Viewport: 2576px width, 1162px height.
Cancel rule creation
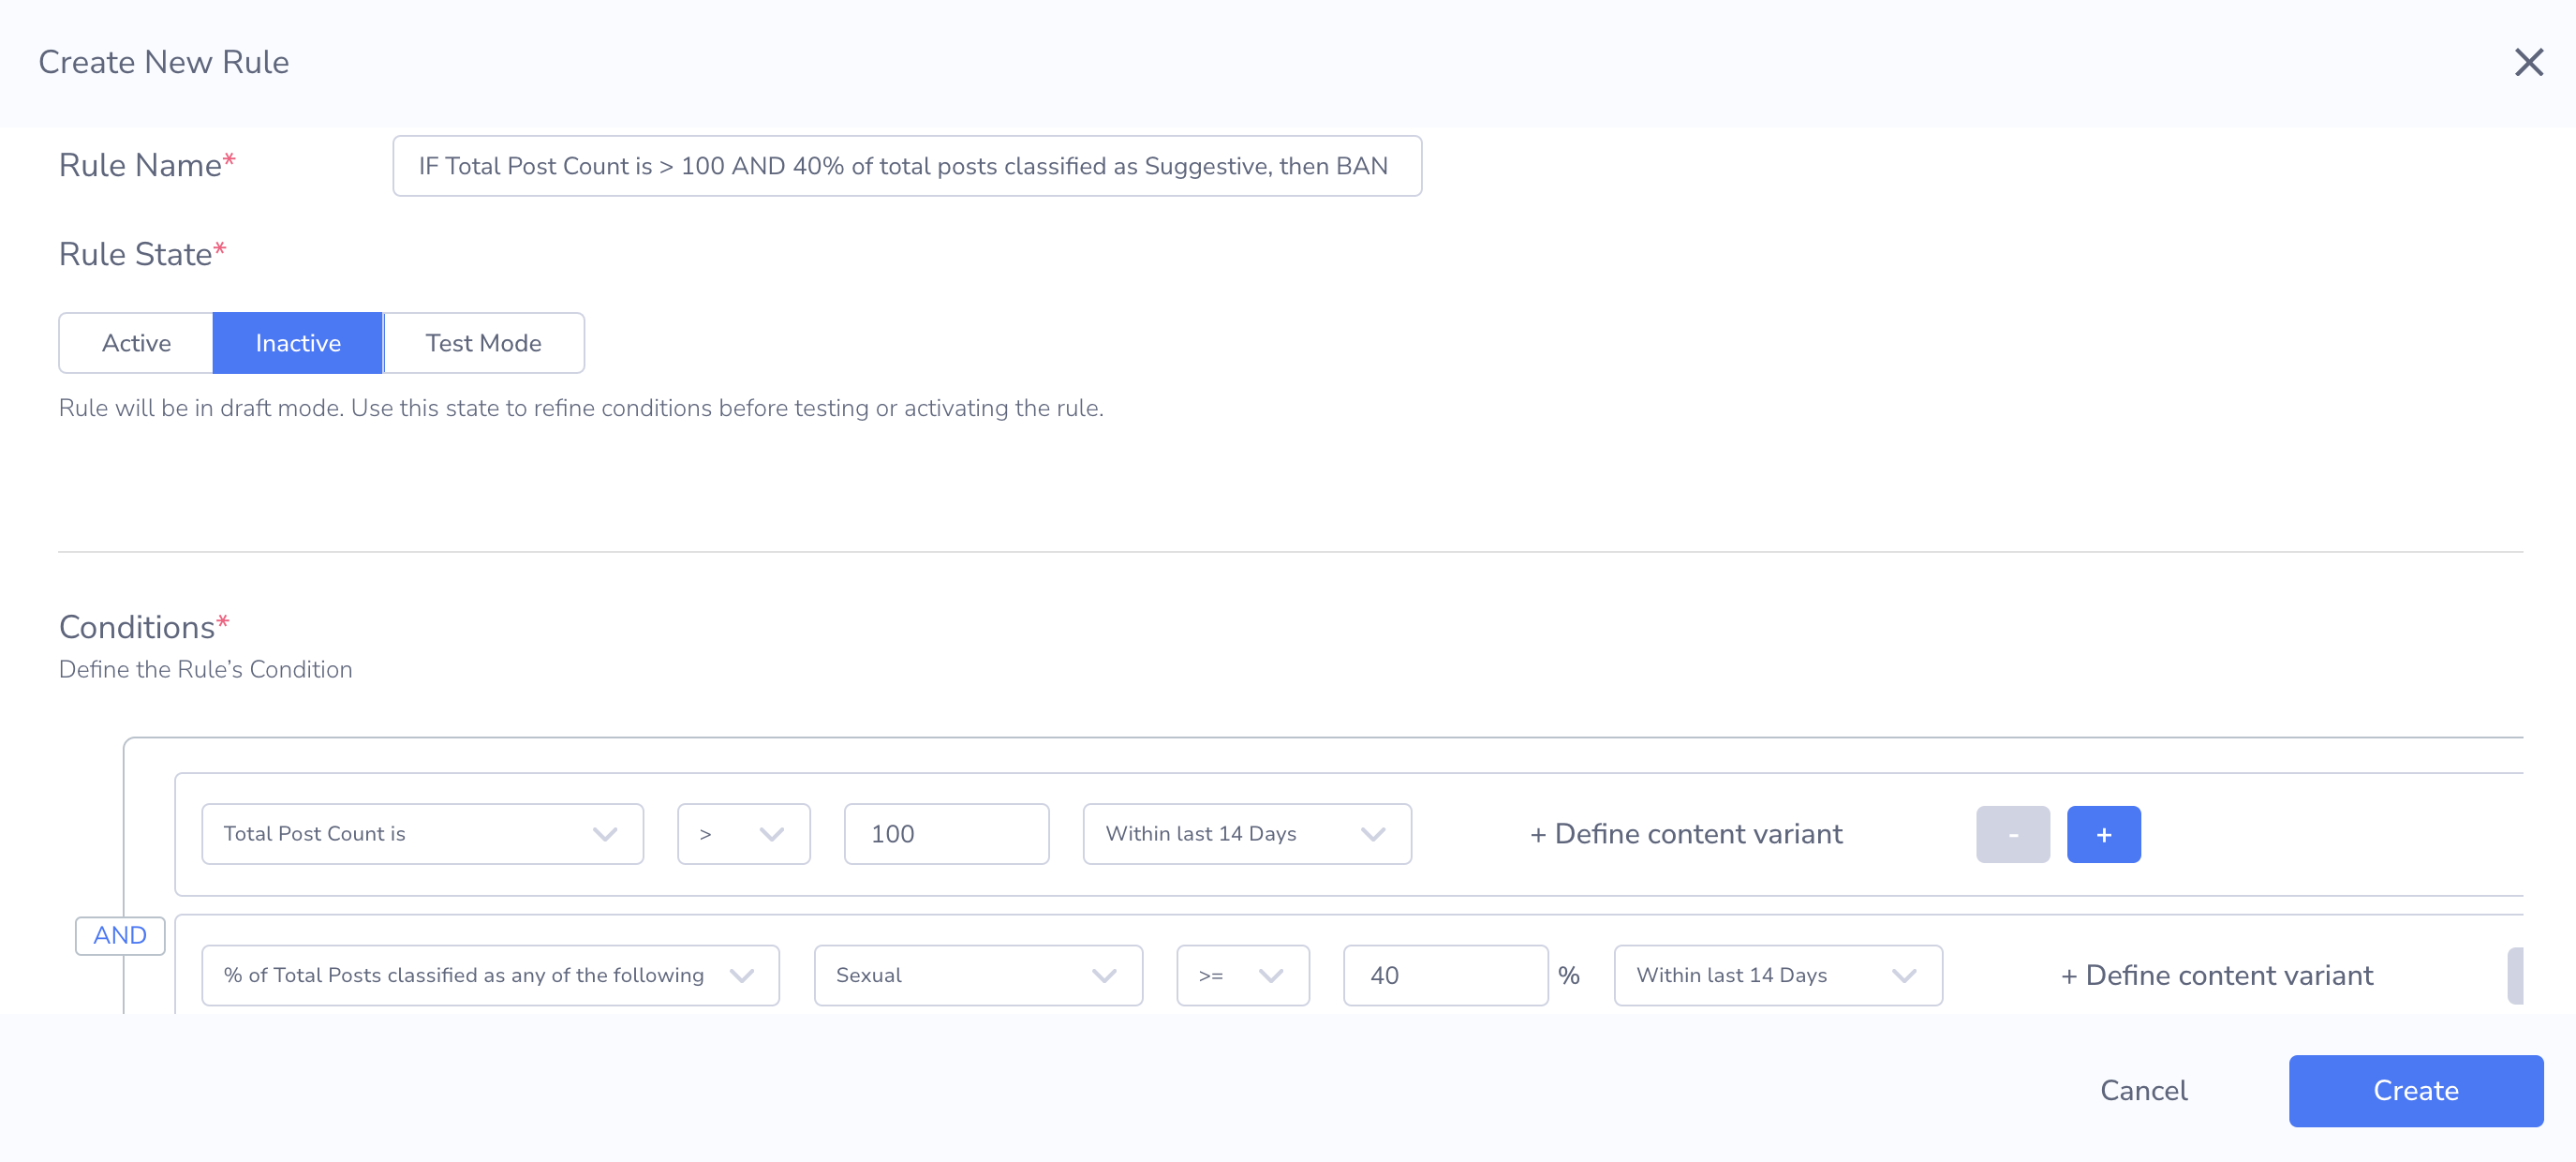(2143, 1090)
